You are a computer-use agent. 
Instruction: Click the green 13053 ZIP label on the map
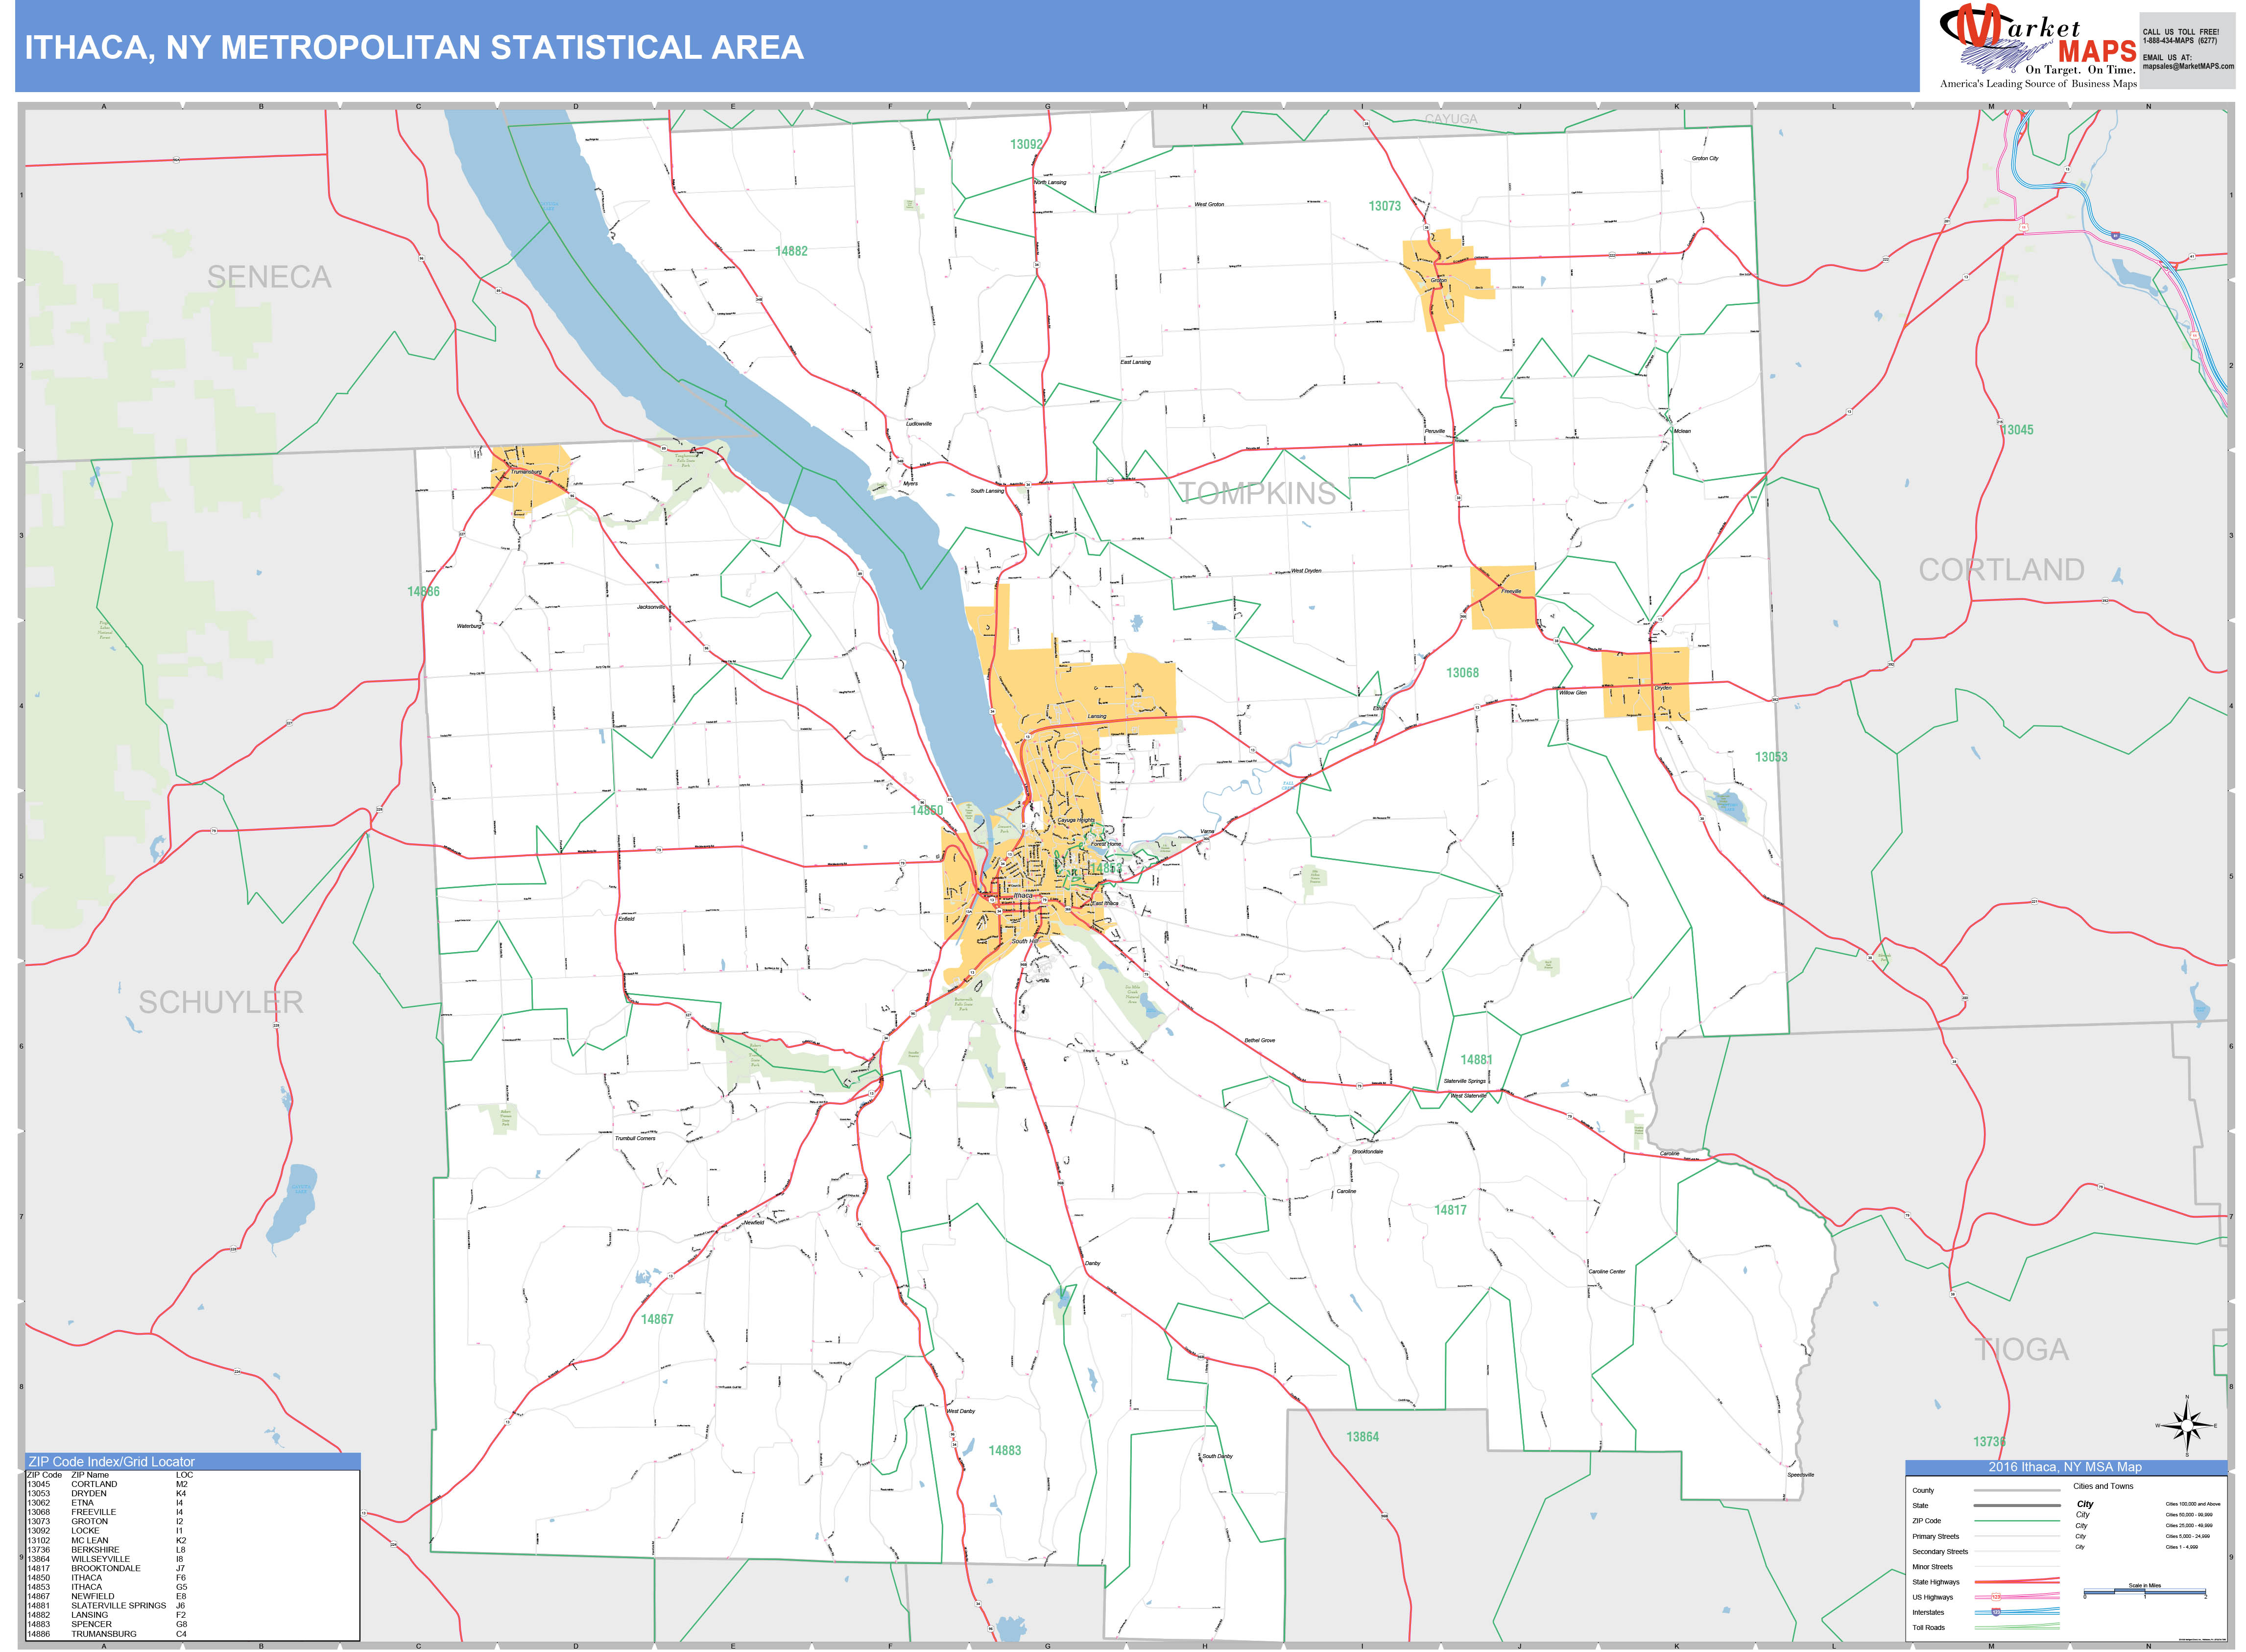pos(1771,757)
